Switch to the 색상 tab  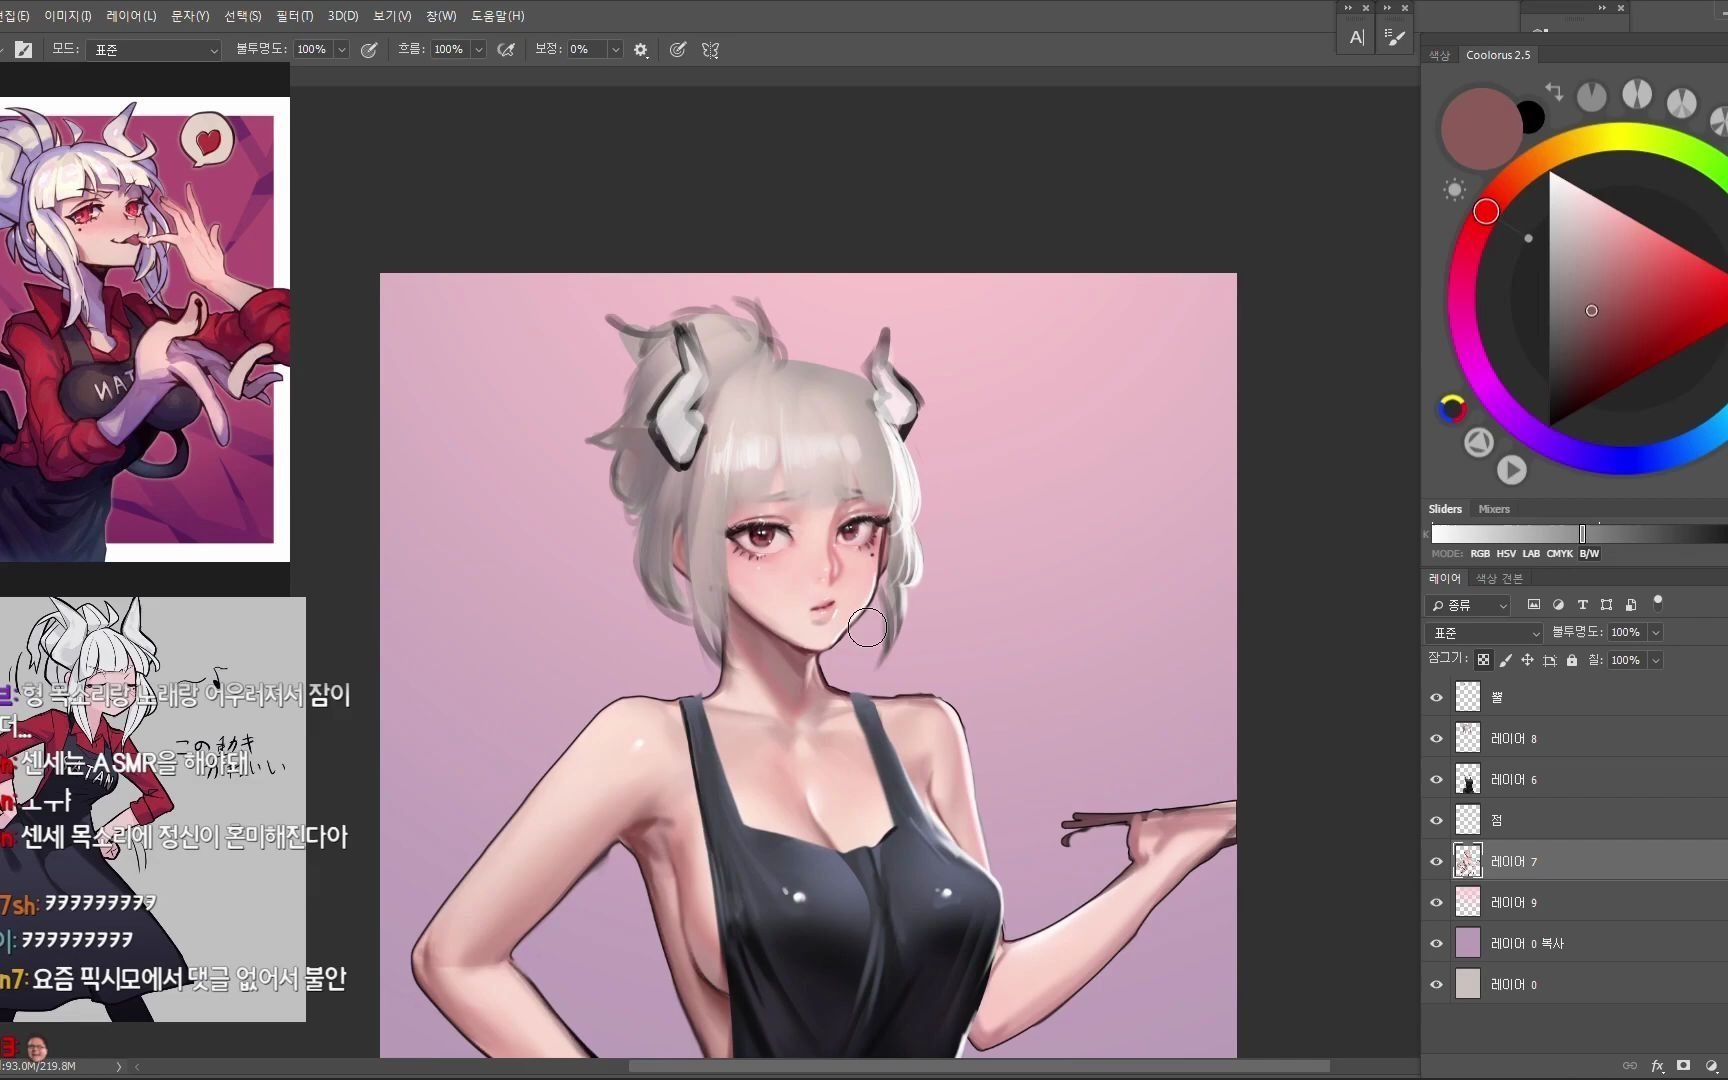click(x=1439, y=55)
